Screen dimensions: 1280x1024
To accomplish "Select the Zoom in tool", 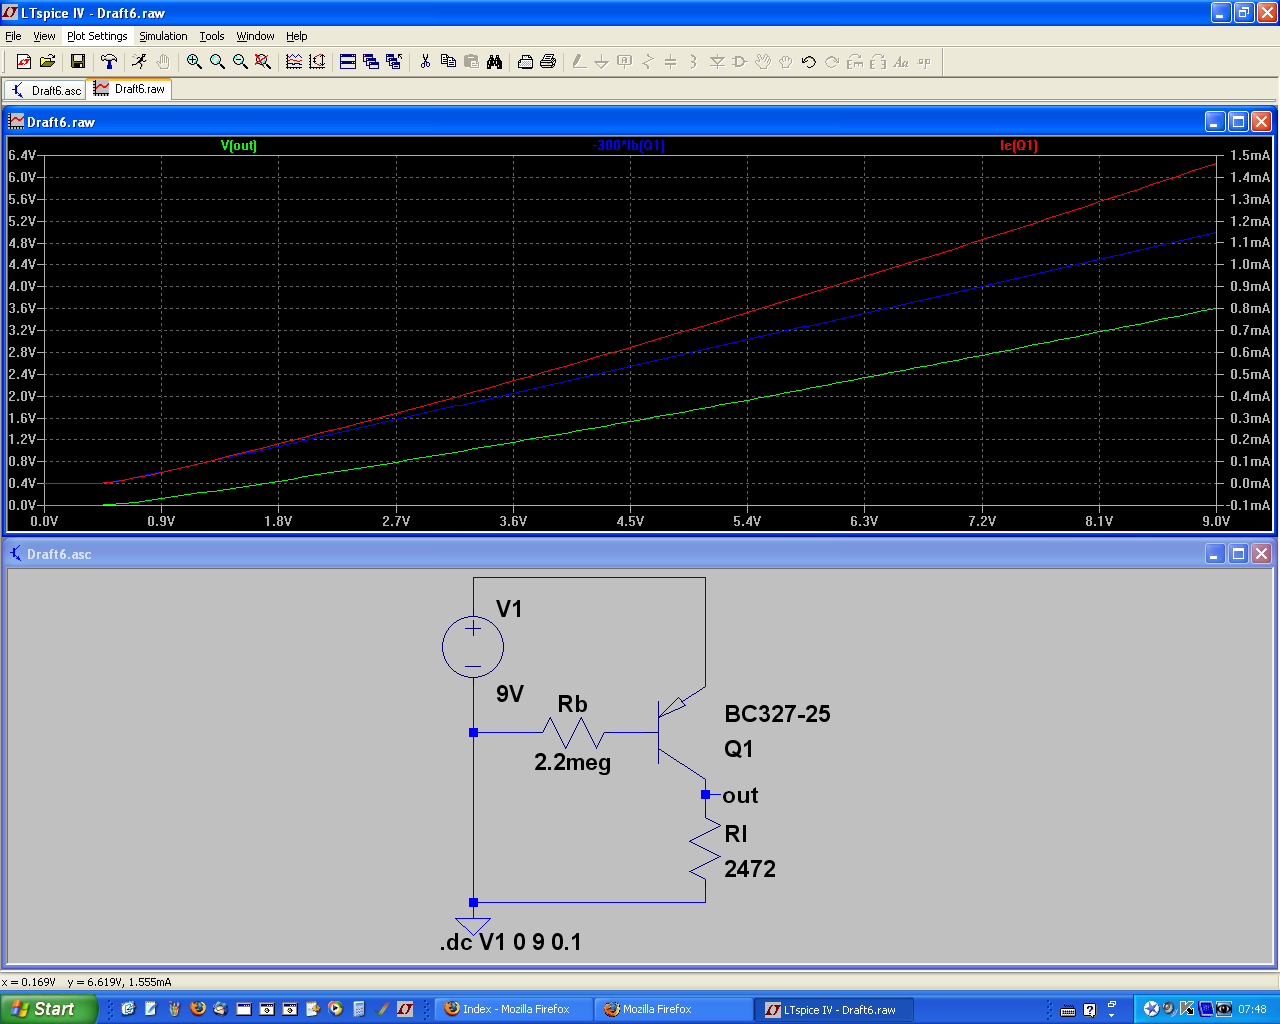I will pos(194,62).
